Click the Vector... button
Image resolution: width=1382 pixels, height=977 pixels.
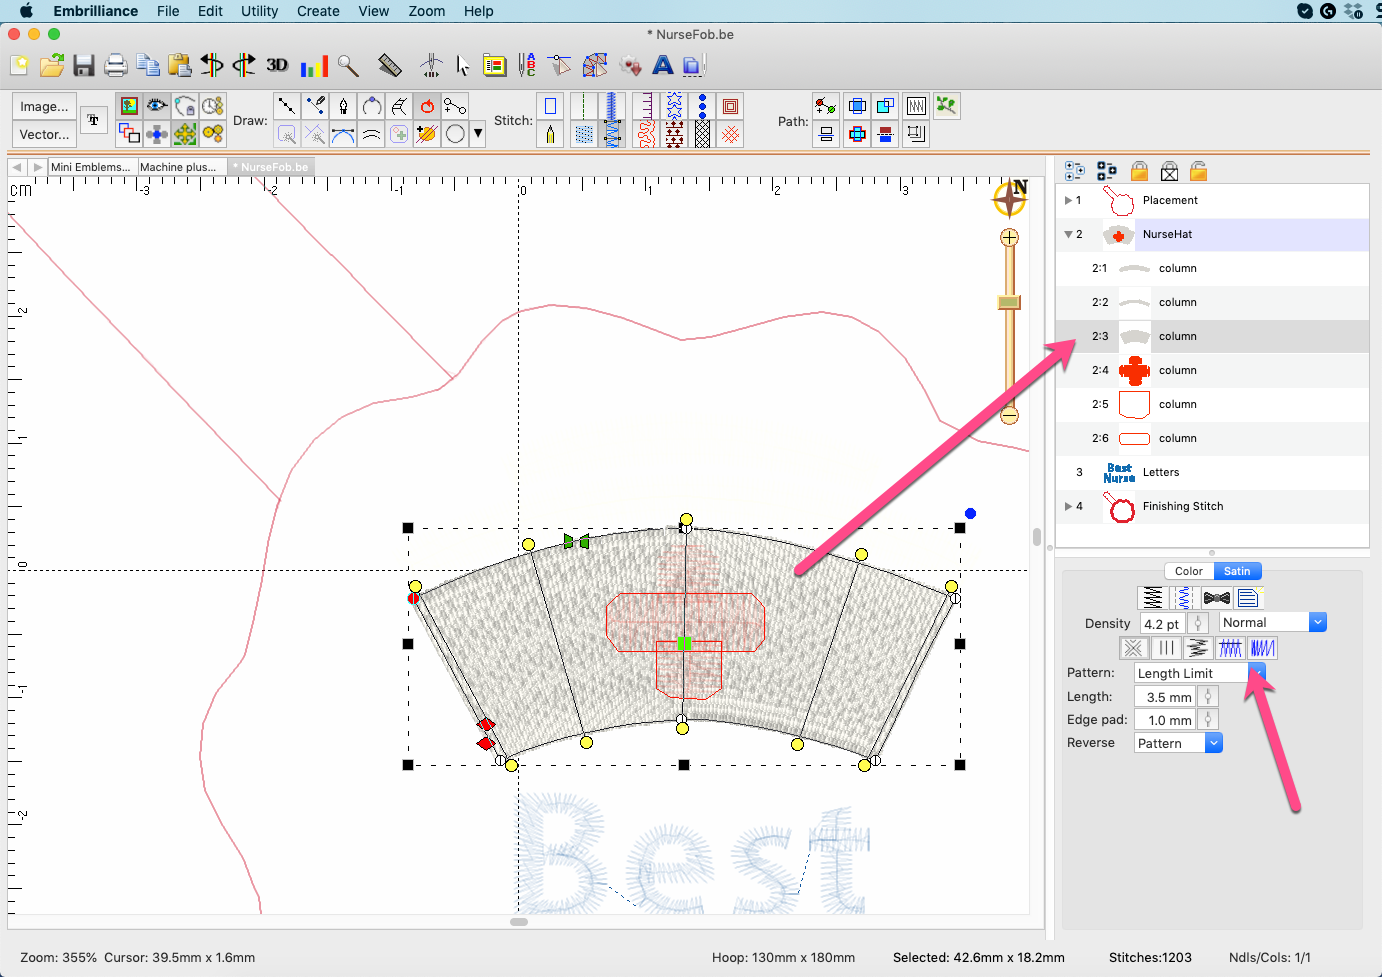pos(44,134)
